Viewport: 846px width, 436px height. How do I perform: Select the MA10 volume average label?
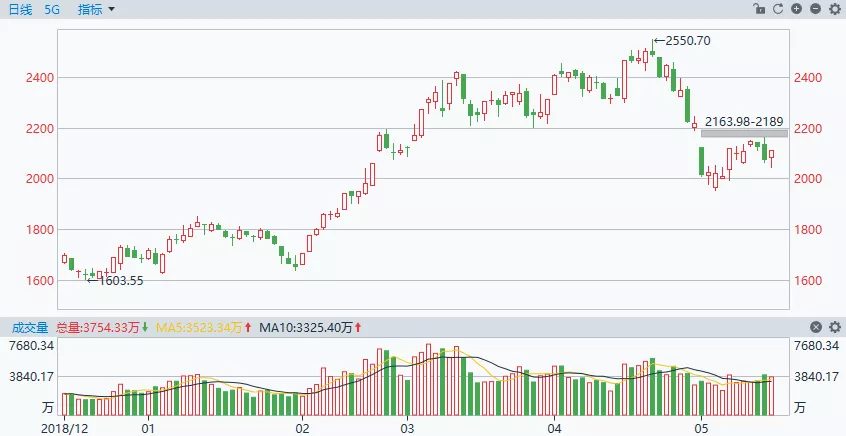click(309, 327)
